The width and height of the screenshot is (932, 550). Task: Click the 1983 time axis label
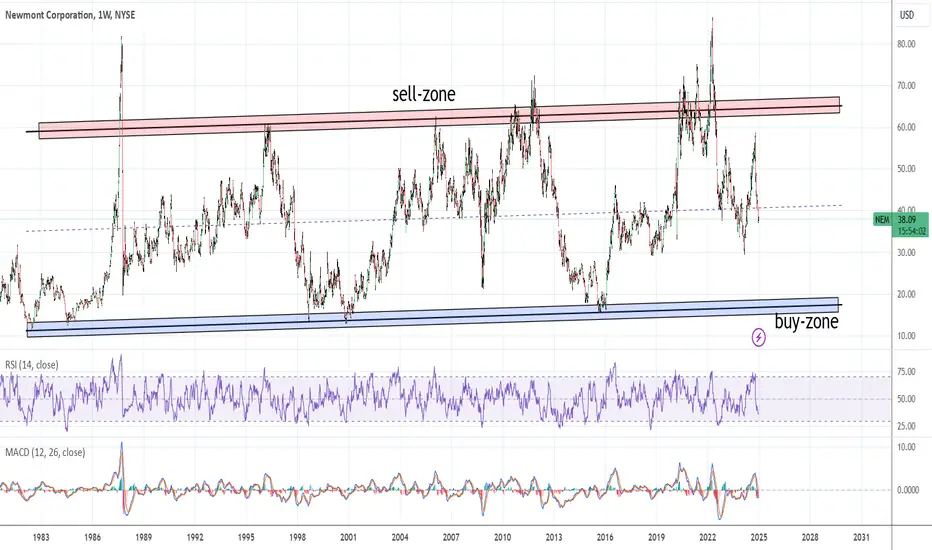(x=41, y=538)
